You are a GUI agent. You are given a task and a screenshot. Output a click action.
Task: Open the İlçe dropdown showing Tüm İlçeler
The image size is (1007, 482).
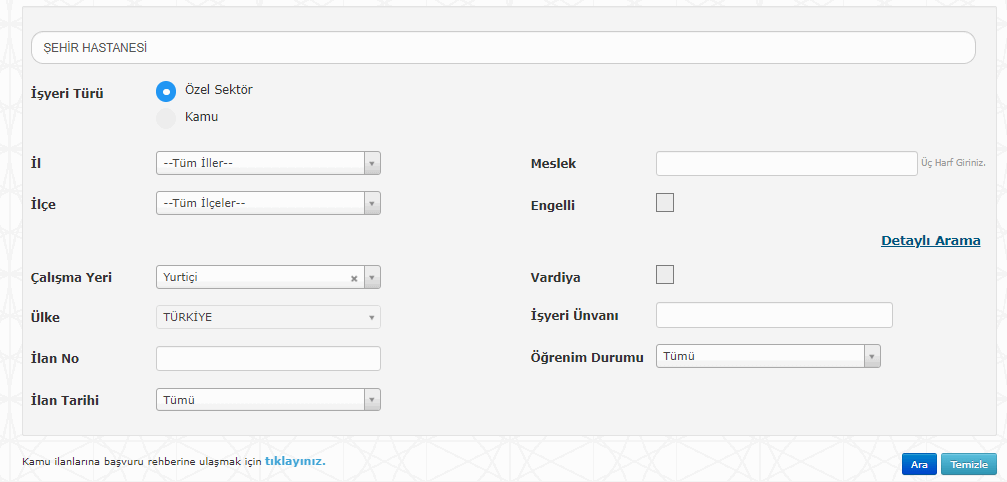coord(268,203)
